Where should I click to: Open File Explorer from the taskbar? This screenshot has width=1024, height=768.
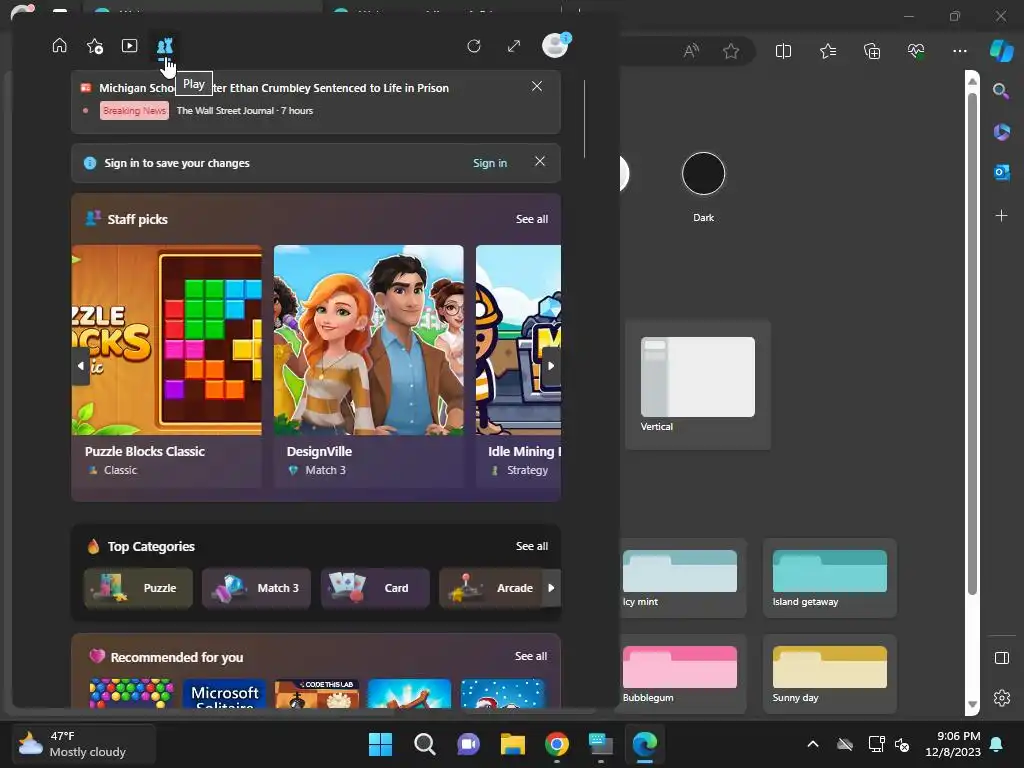coord(513,744)
